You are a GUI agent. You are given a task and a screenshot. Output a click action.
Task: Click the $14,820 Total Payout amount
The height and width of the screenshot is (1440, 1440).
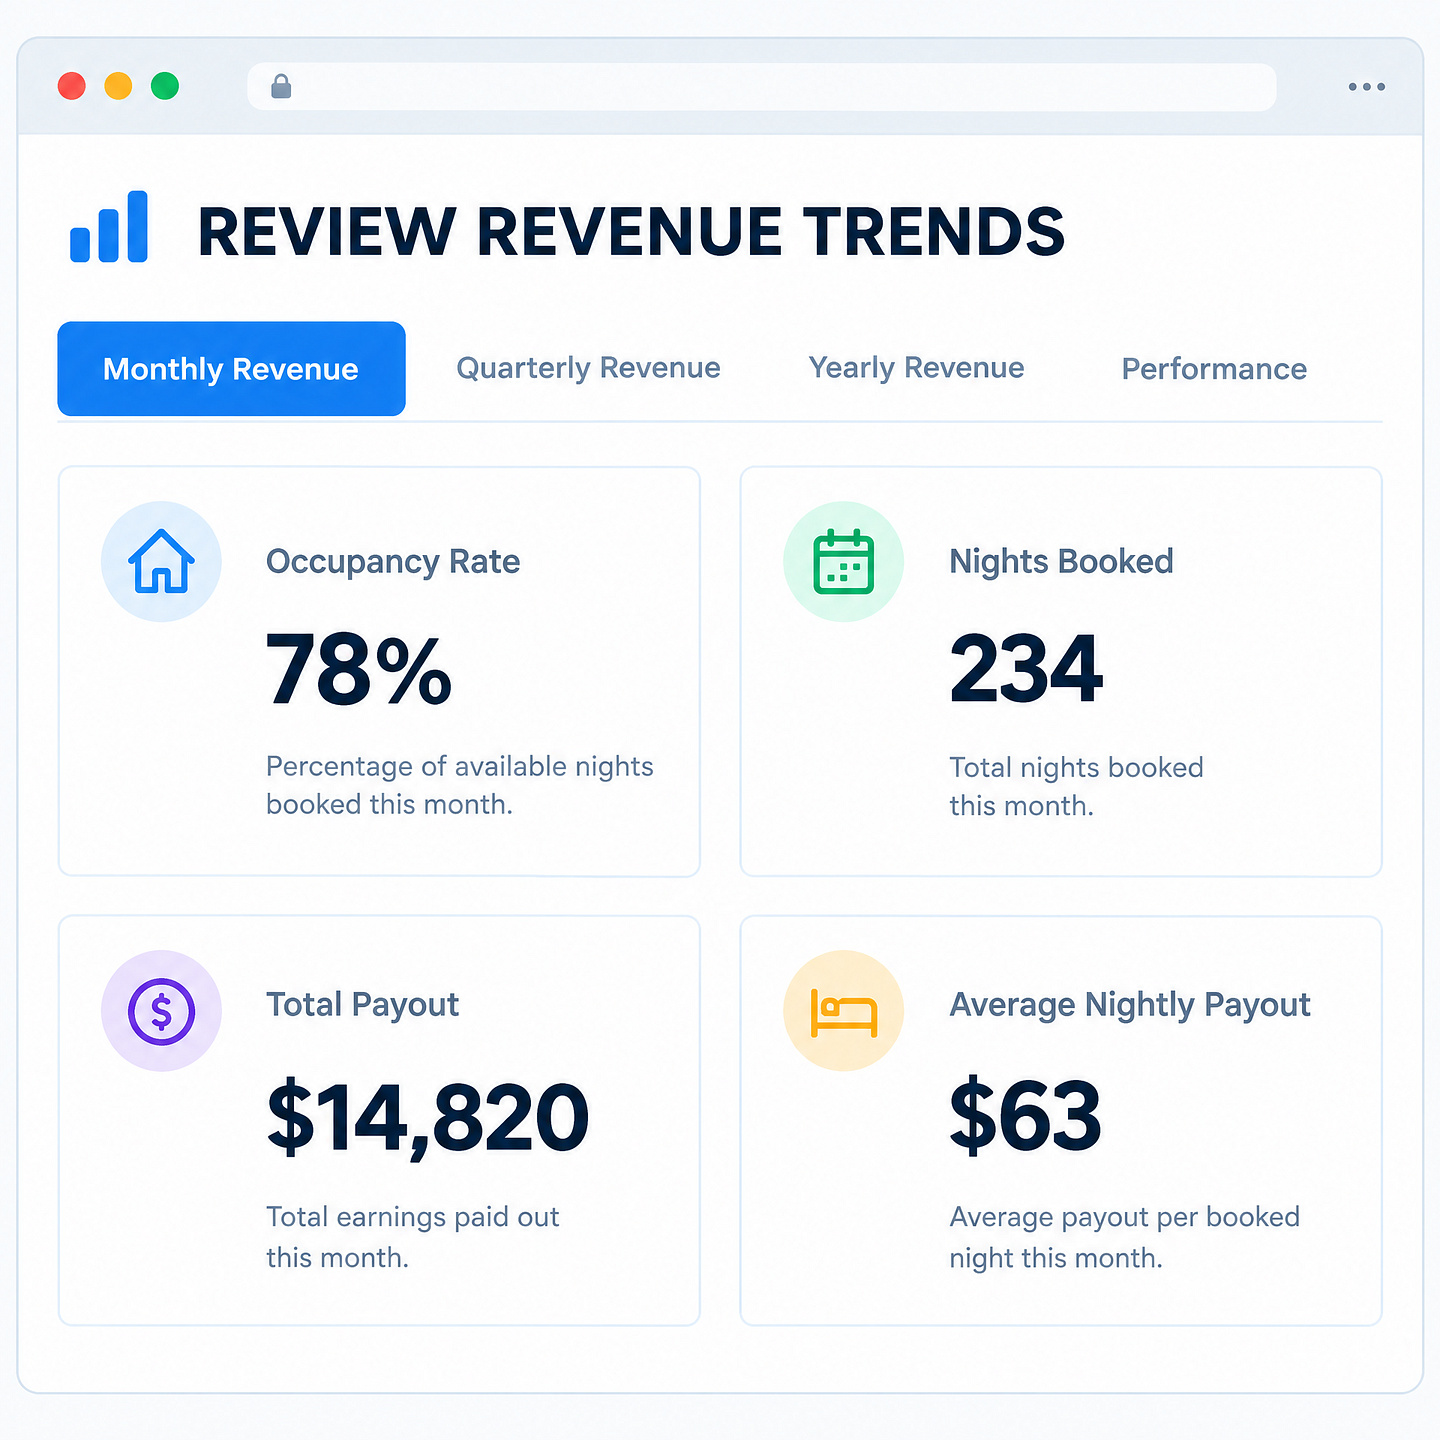(x=428, y=1118)
